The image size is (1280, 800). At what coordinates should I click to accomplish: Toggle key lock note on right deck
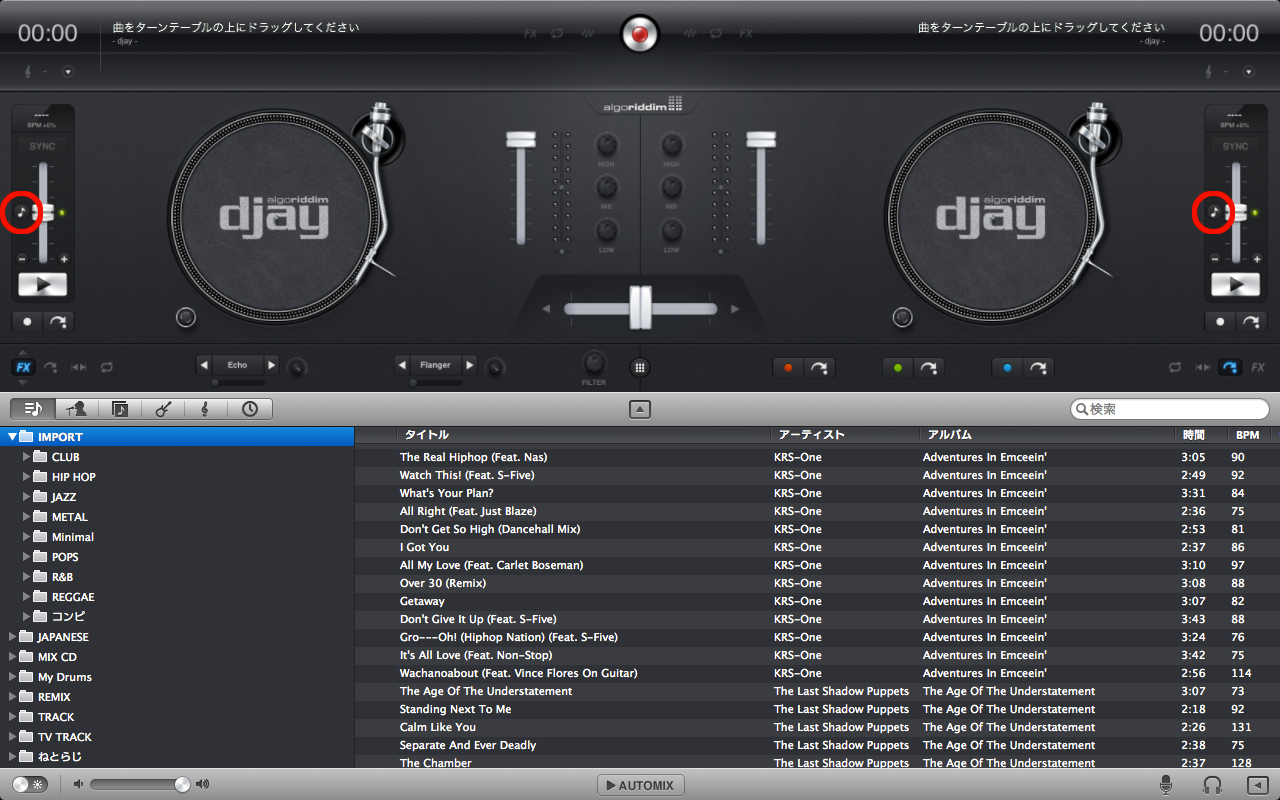point(1214,212)
